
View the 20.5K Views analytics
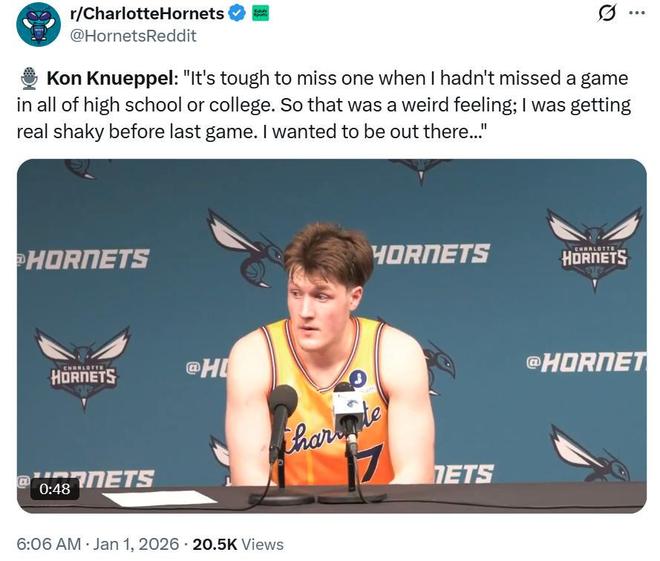coord(237,544)
